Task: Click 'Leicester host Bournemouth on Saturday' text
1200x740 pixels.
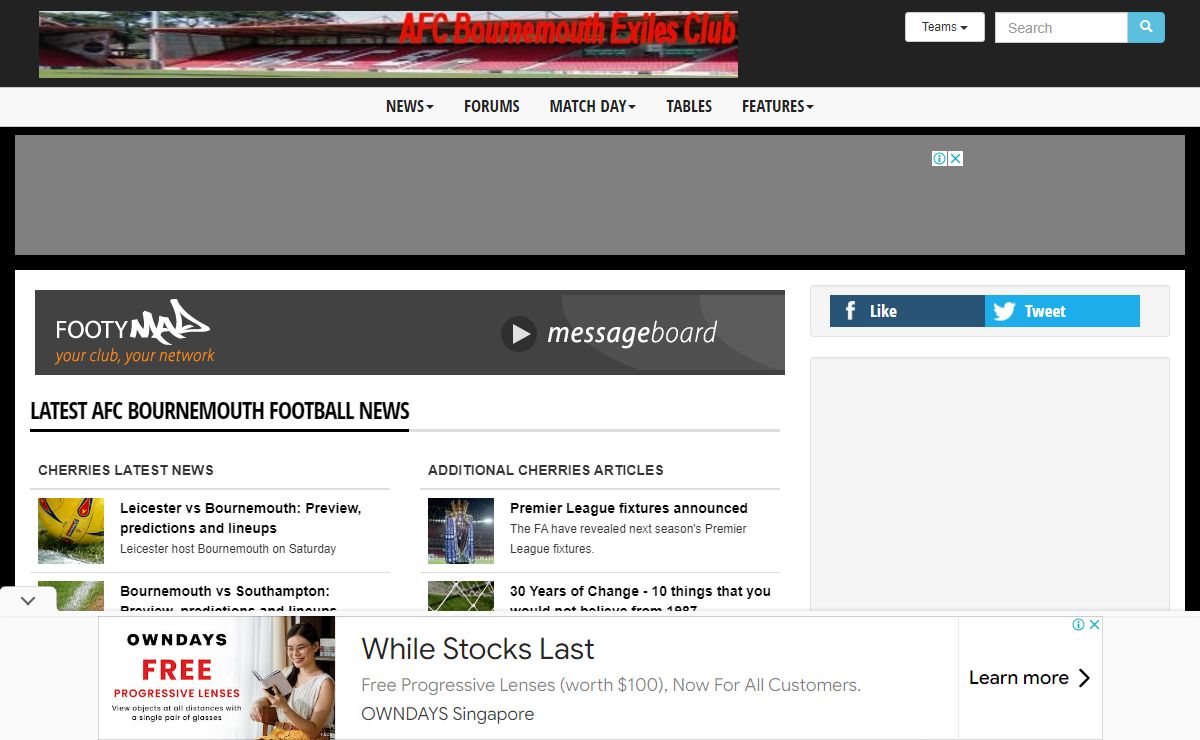Action: pyautogui.click(x=228, y=549)
